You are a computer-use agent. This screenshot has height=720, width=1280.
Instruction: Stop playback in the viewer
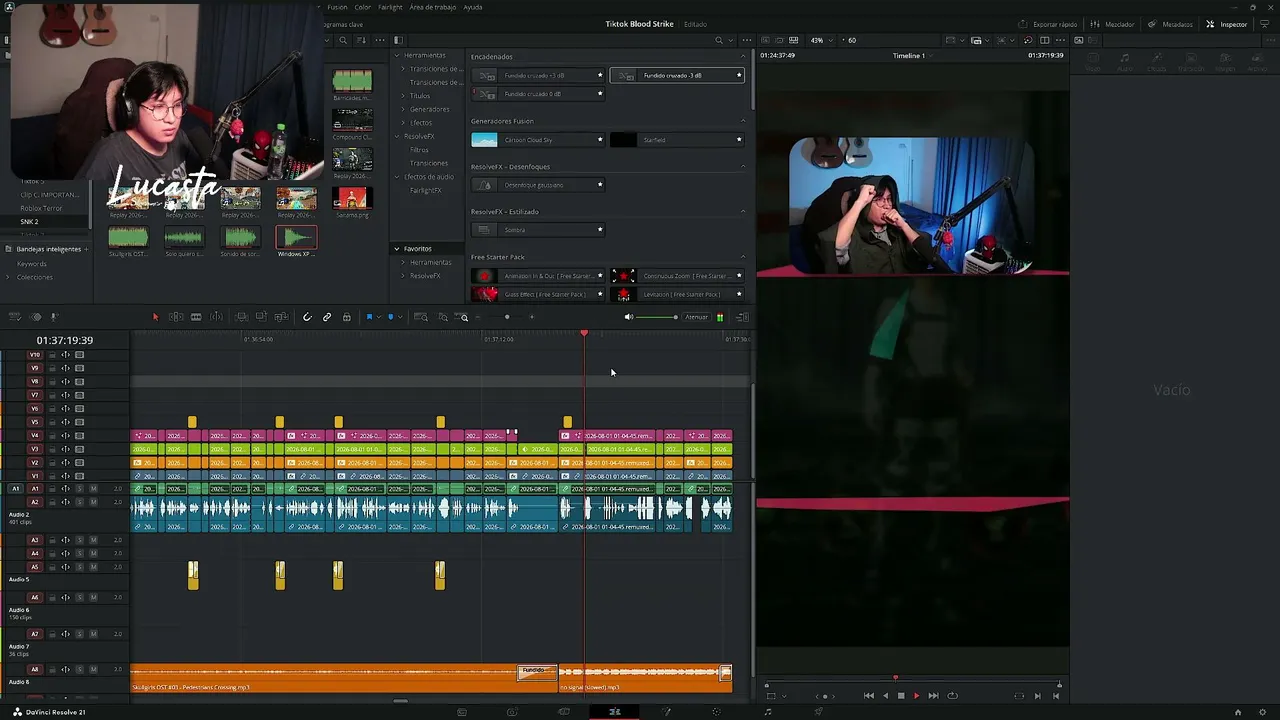(901, 696)
